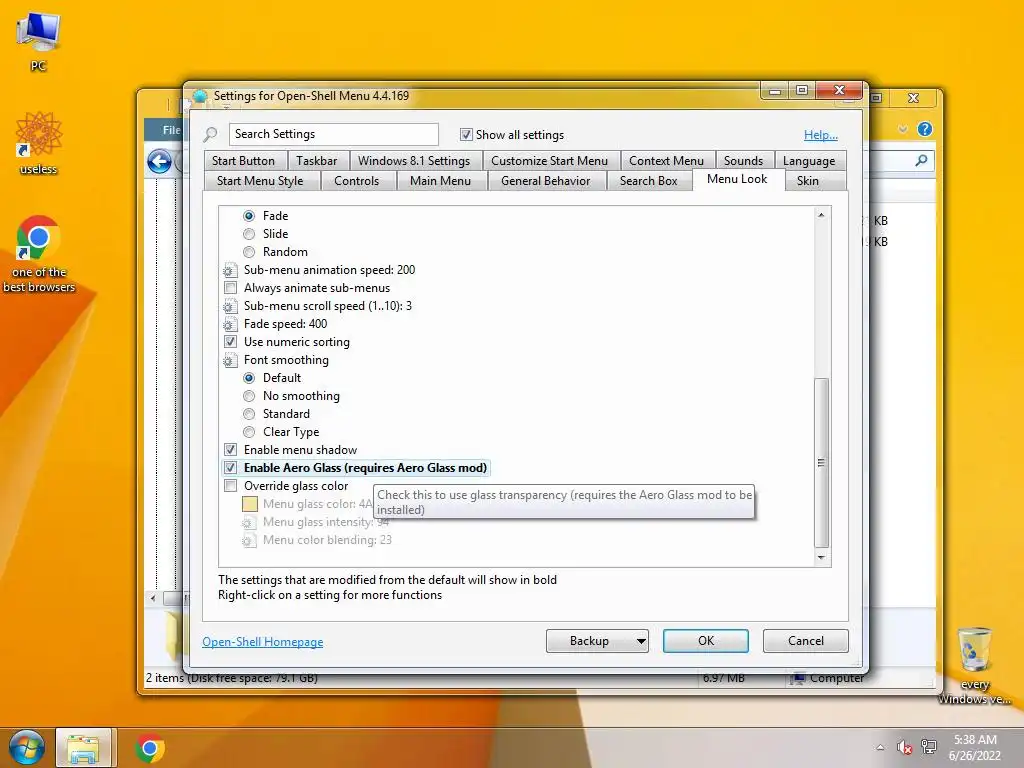Open the Context Menu tab
This screenshot has width=1024, height=768.
666,161
